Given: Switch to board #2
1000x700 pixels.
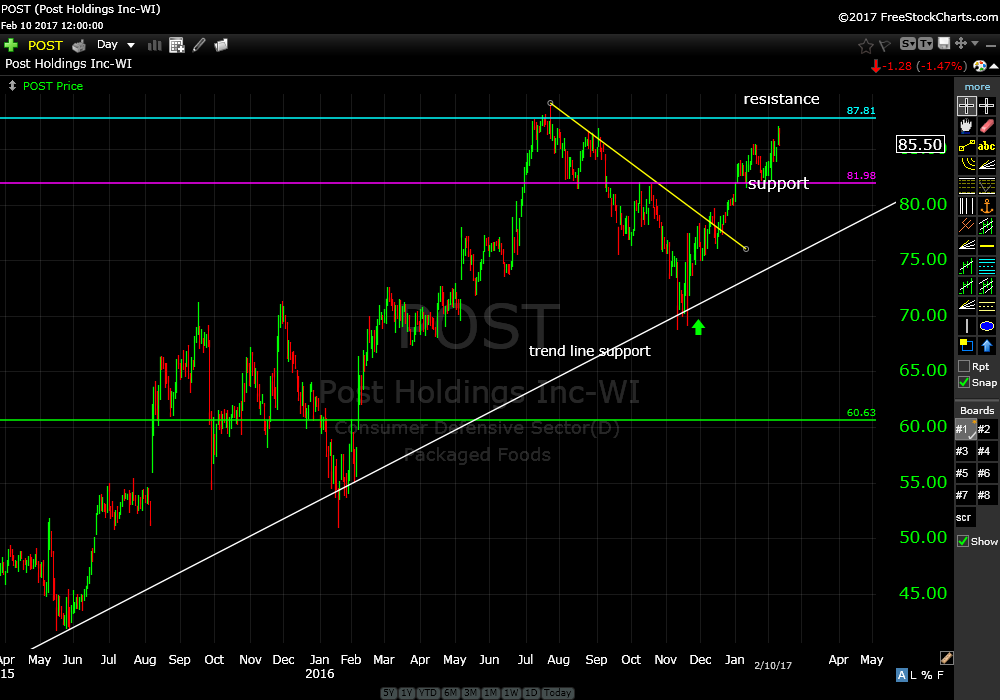Looking at the screenshot, I should pos(984,429).
